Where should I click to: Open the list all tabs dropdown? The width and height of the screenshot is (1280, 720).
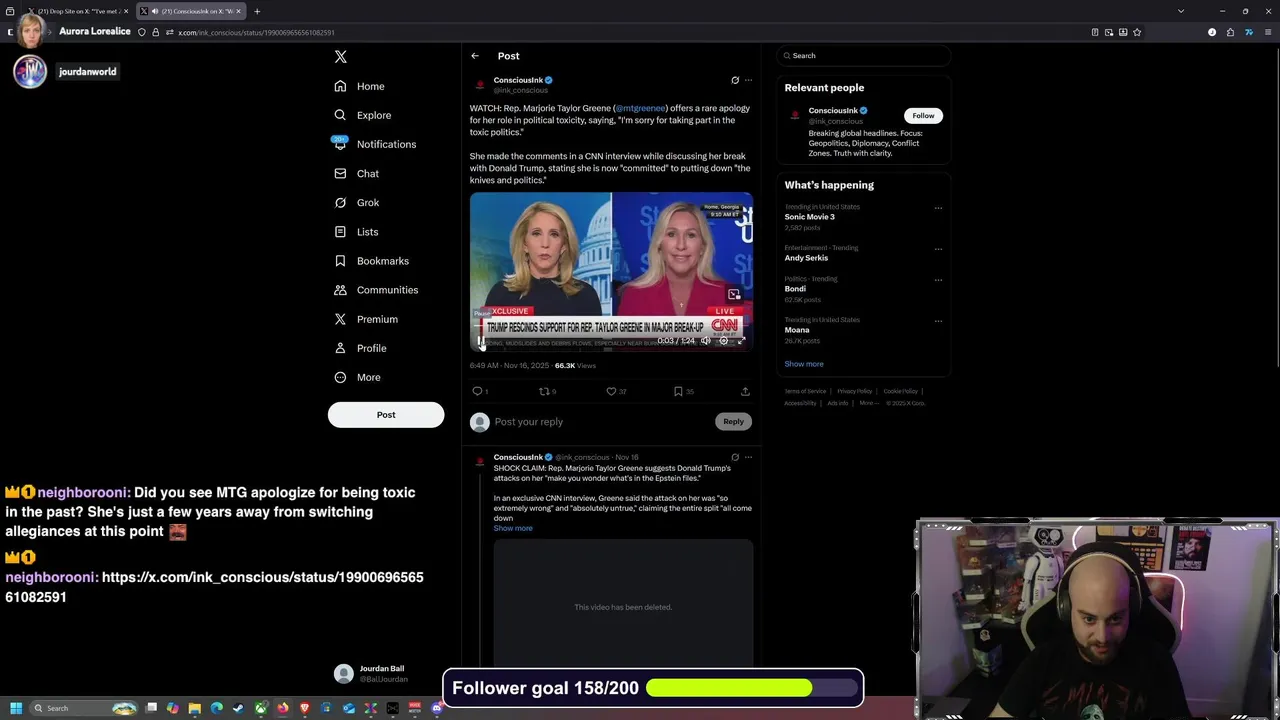click(1181, 11)
